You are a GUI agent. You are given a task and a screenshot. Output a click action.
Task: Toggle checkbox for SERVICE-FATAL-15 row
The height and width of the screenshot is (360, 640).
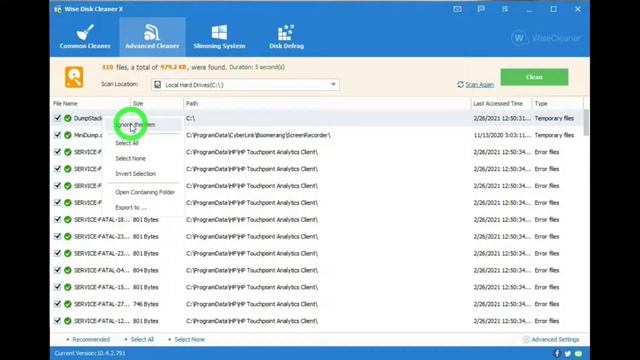58,287
